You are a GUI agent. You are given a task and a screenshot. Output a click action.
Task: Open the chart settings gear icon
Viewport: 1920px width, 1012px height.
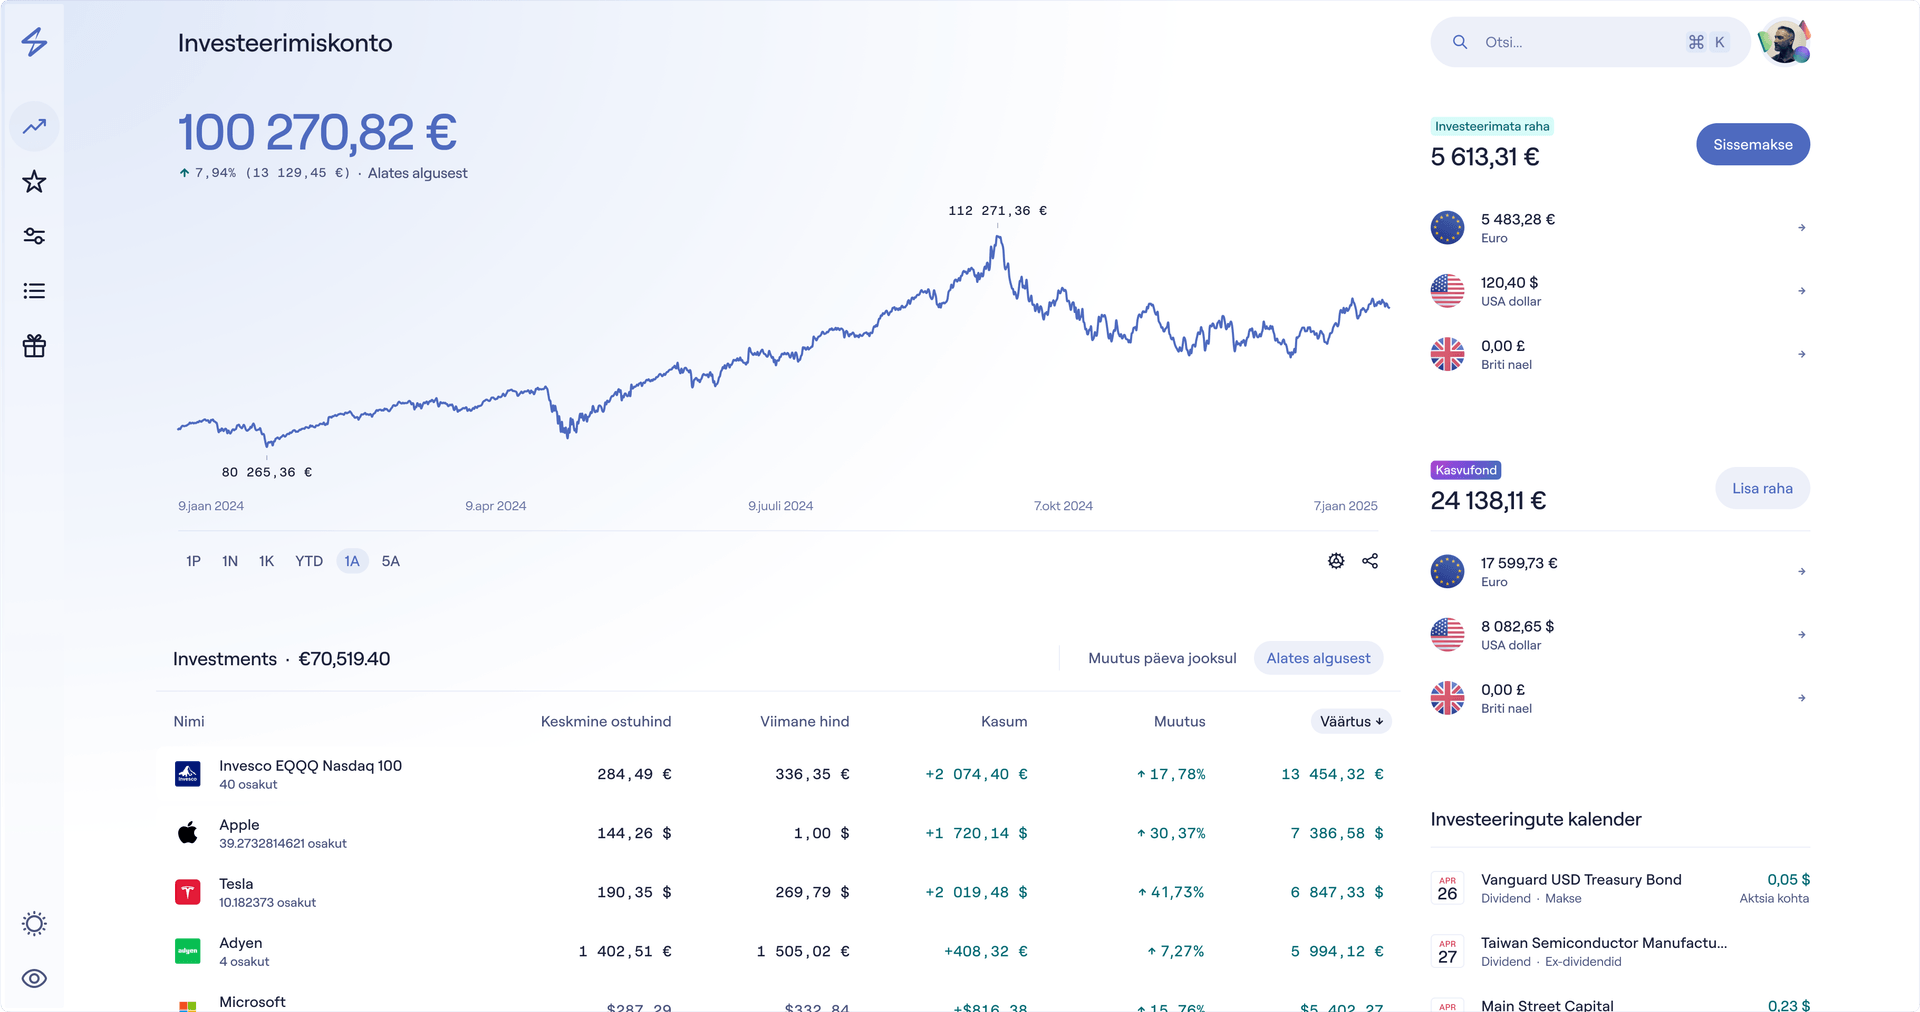(1336, 561)
